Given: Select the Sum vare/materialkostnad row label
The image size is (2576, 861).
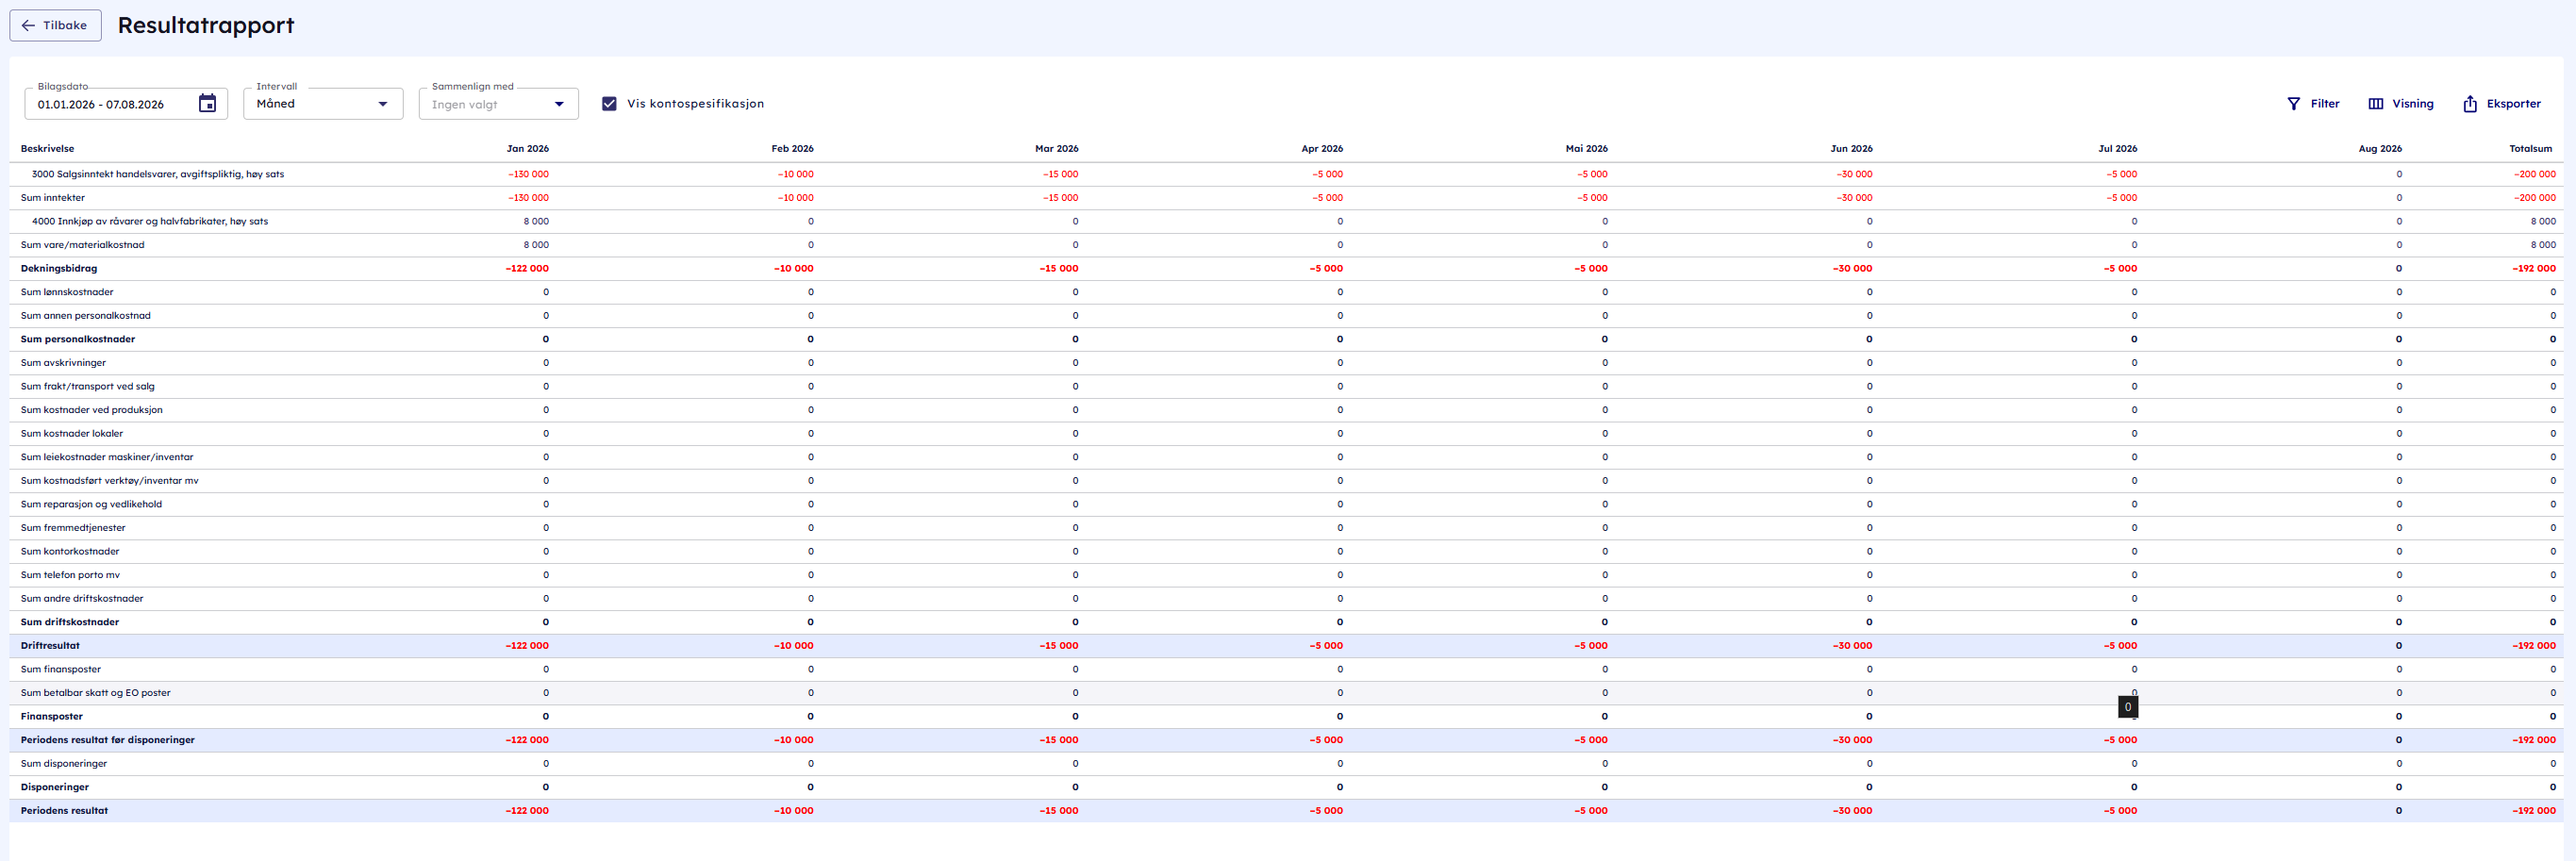Looking at the screenshot, I should 82,245.
